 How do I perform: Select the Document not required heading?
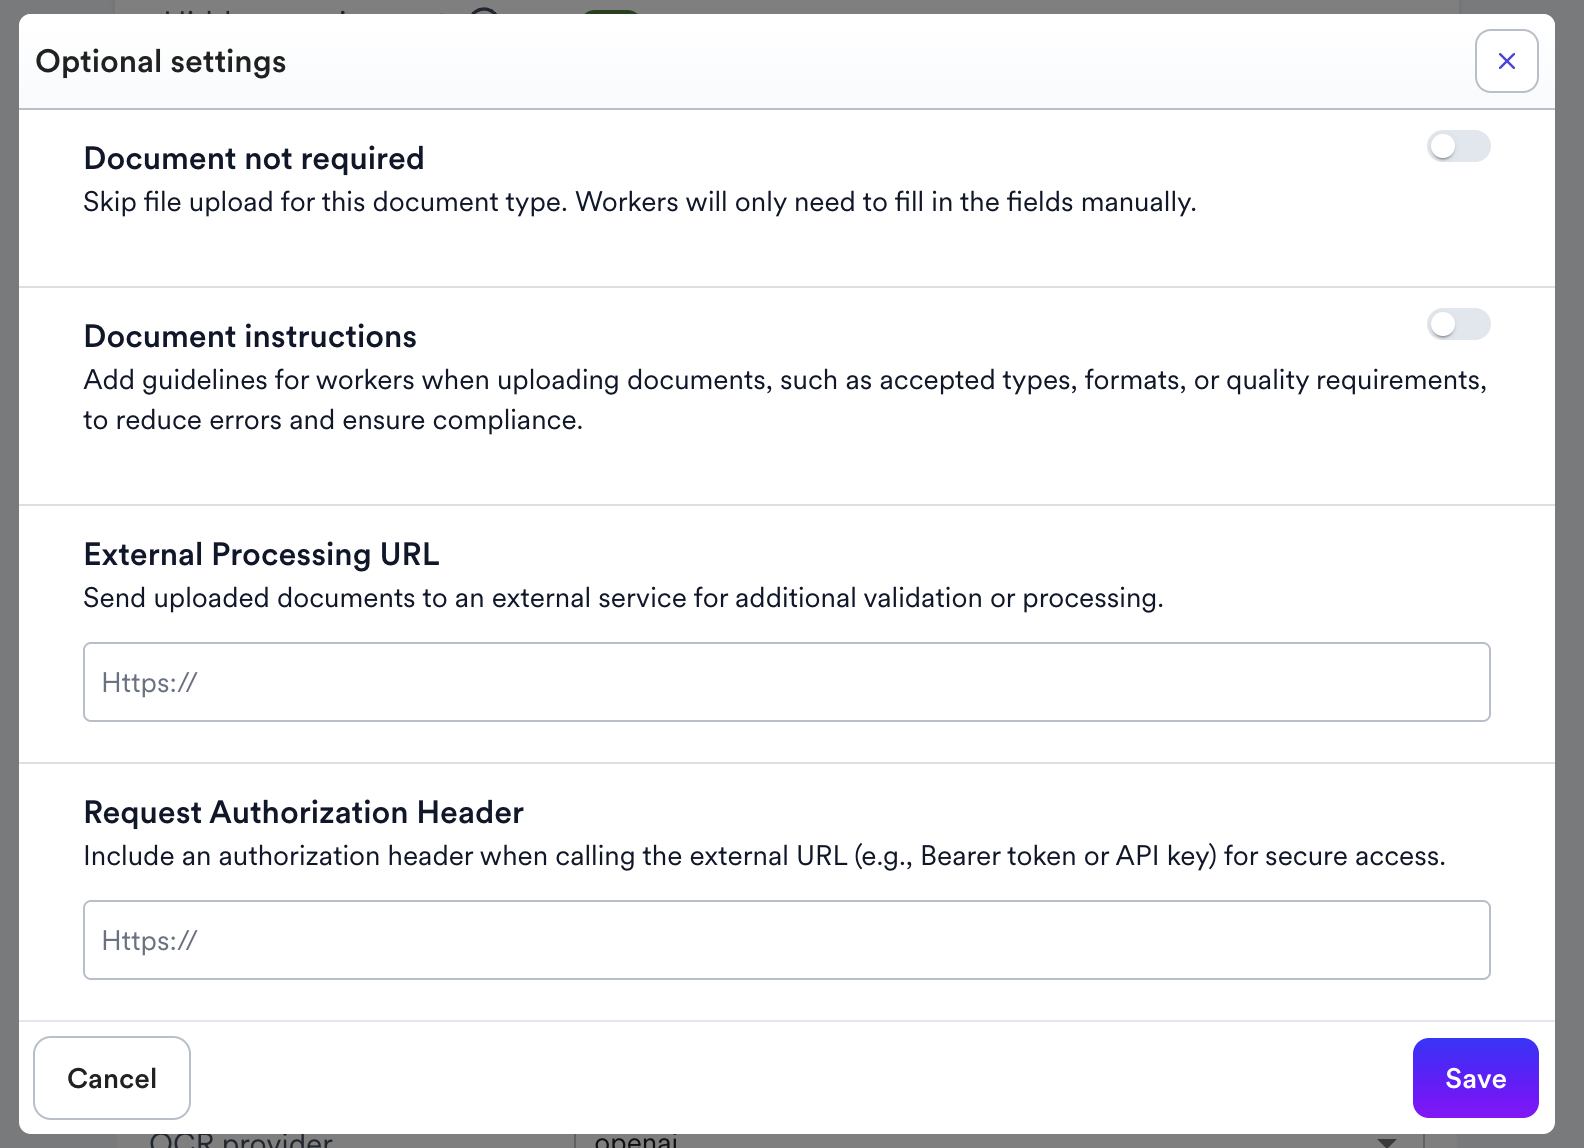click(x=254, y=158)
